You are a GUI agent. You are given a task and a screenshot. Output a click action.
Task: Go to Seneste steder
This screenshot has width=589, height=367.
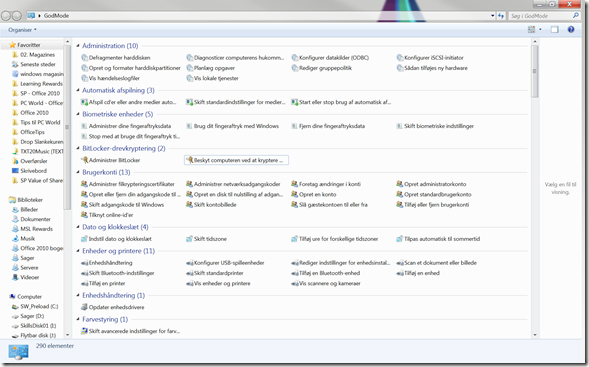point(34,64)
